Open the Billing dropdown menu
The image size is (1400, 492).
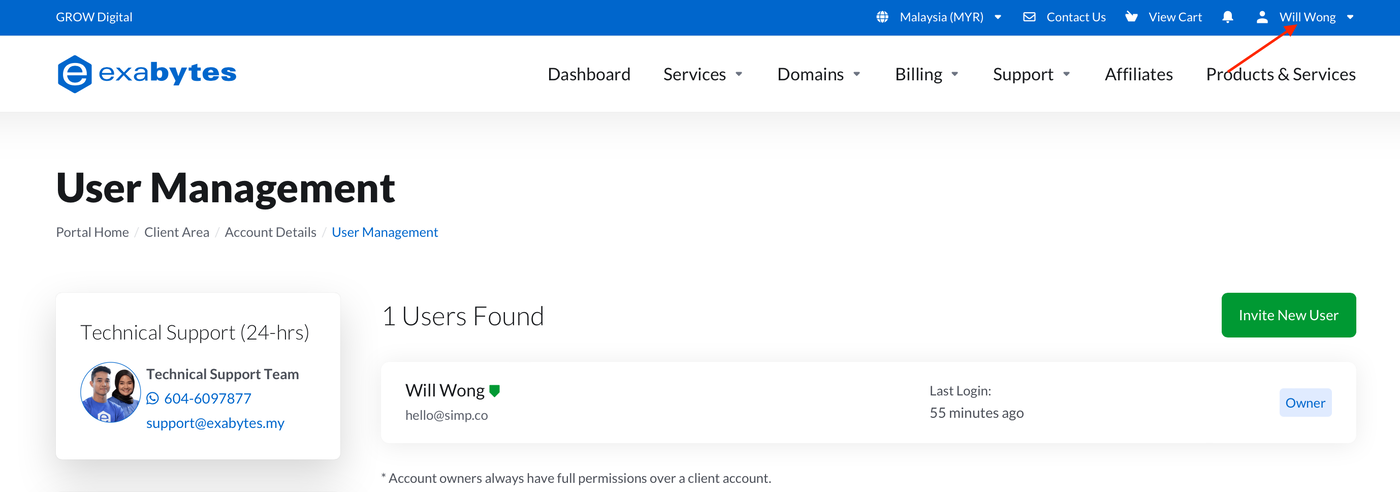pyautogui.click(x=927, y=74)
